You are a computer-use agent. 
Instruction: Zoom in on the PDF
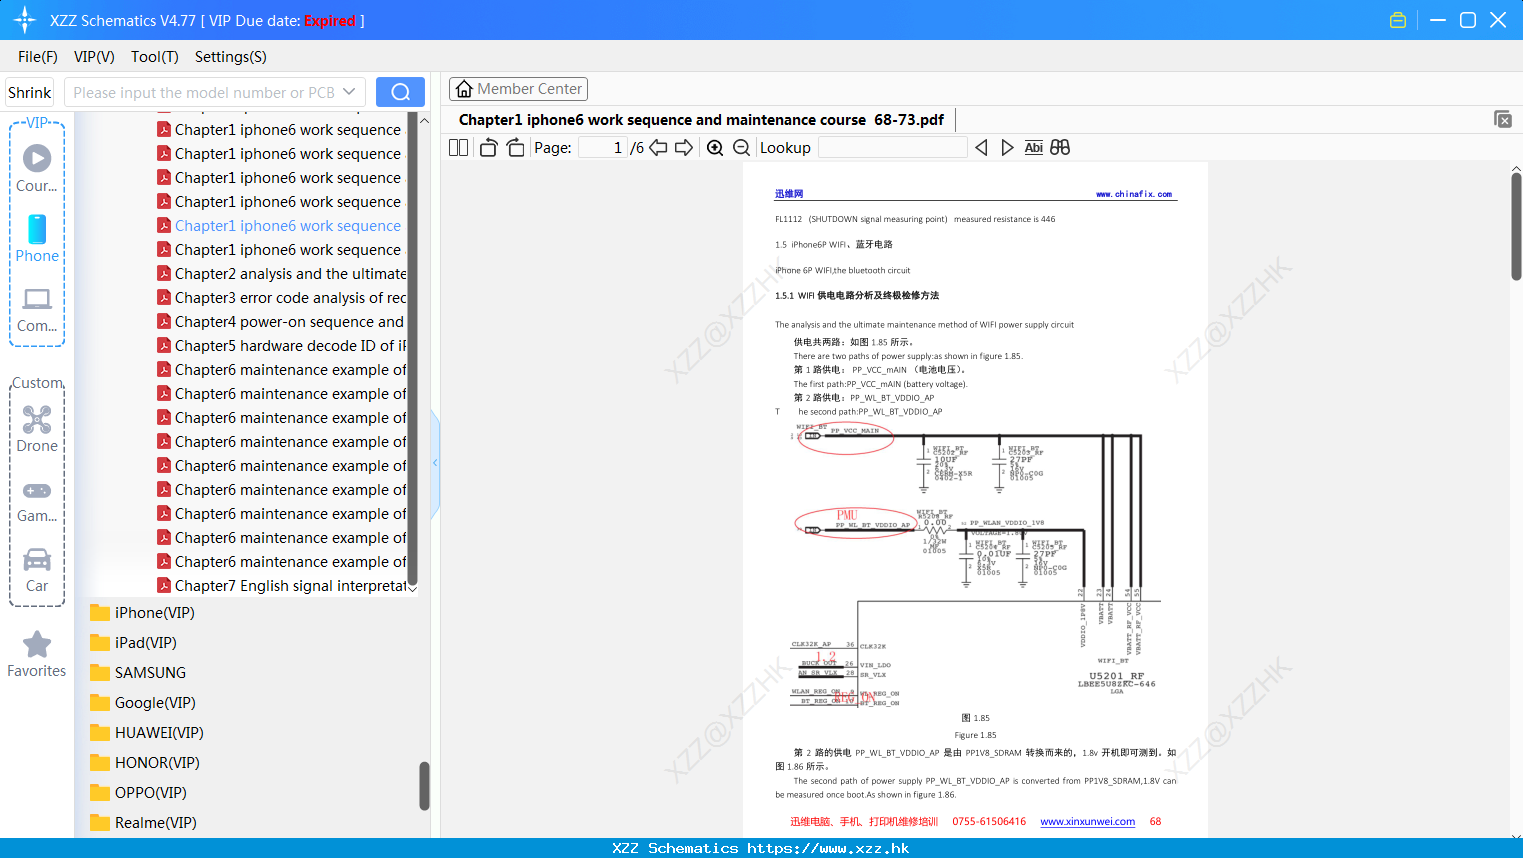[x=715, y=147]
